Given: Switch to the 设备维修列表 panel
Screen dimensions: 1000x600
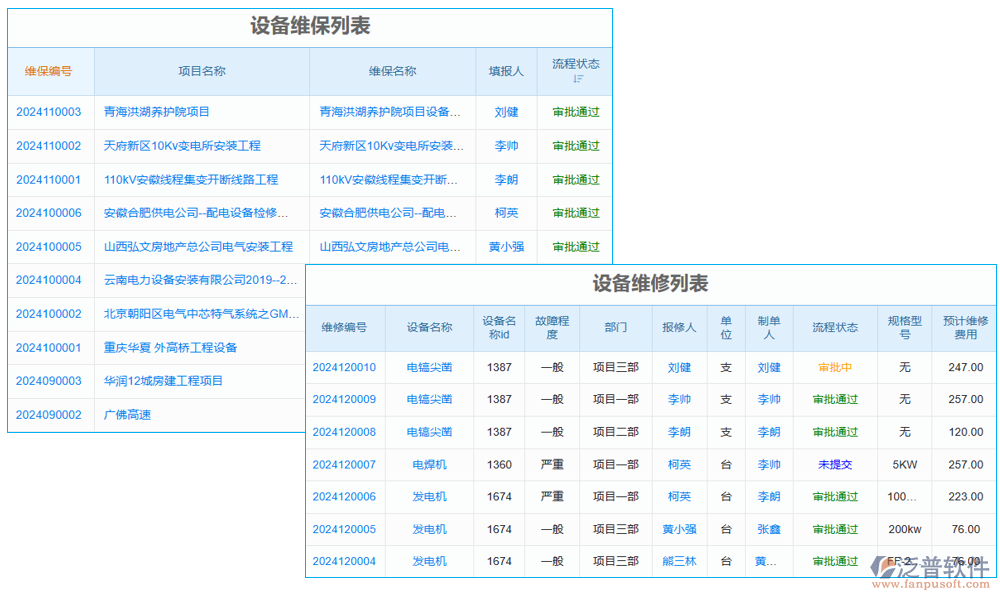Looking at the screenshot, I should click(x=650, y=282).
